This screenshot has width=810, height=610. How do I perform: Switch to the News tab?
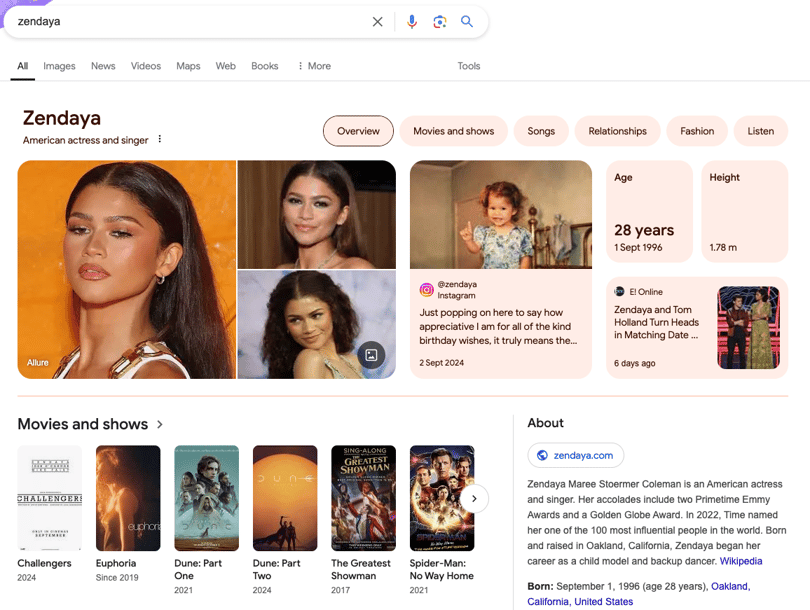point(103,66)
